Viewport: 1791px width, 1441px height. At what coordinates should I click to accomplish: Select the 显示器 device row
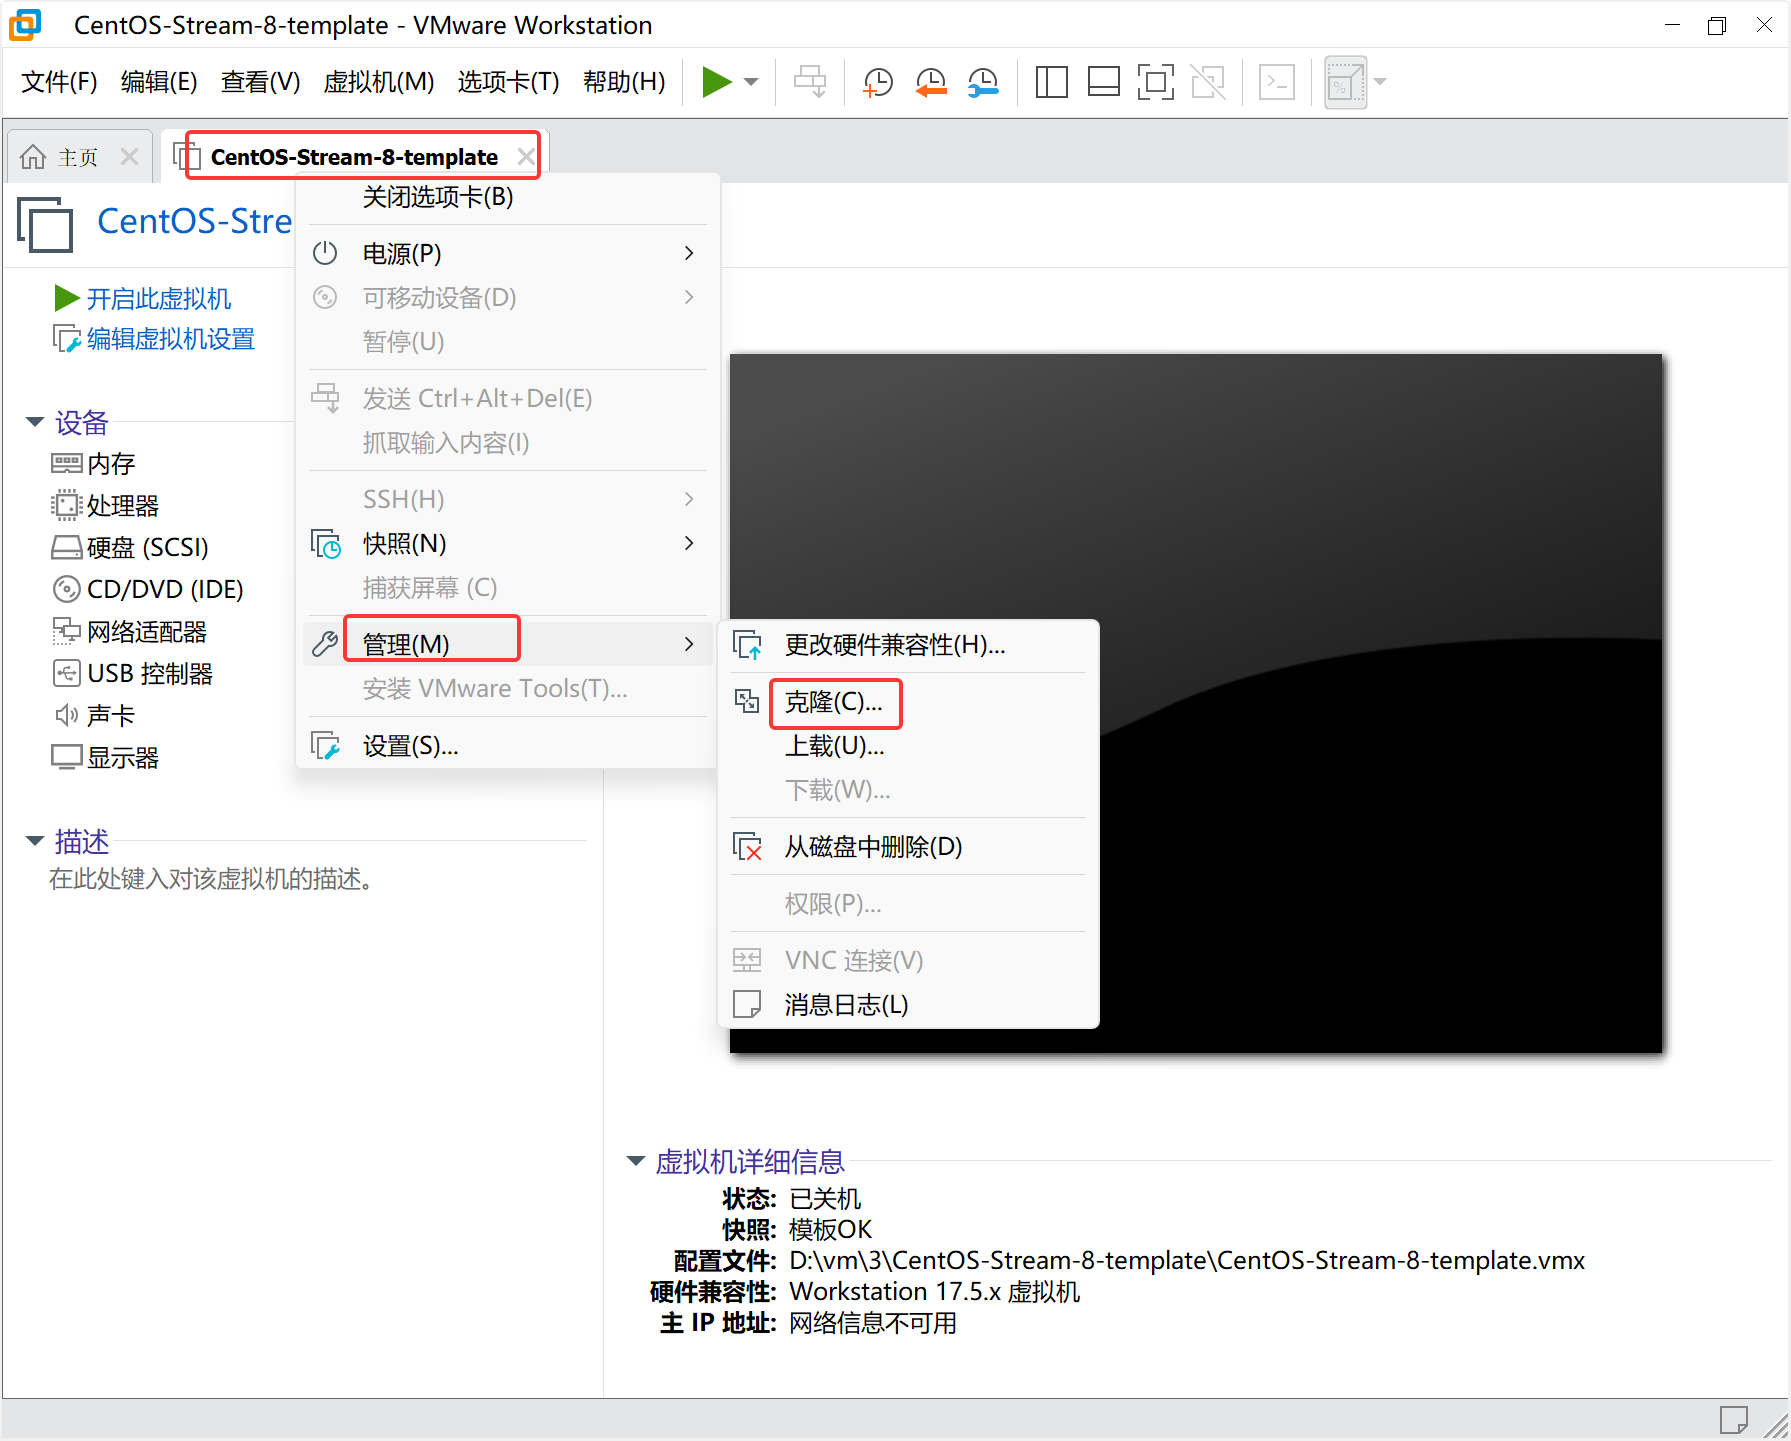[x=105, y=758]
